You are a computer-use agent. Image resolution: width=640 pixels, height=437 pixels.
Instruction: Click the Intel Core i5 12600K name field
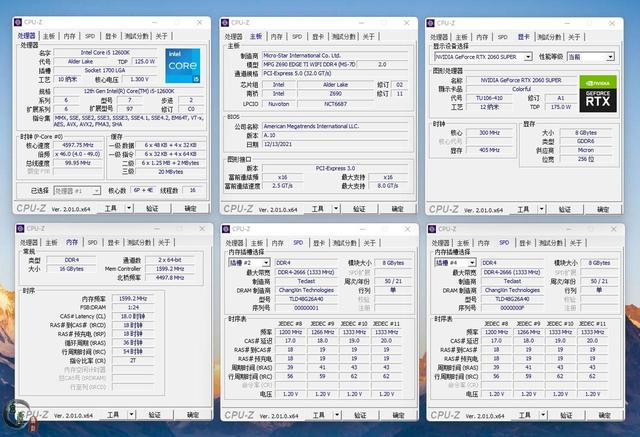click(105, 52)
